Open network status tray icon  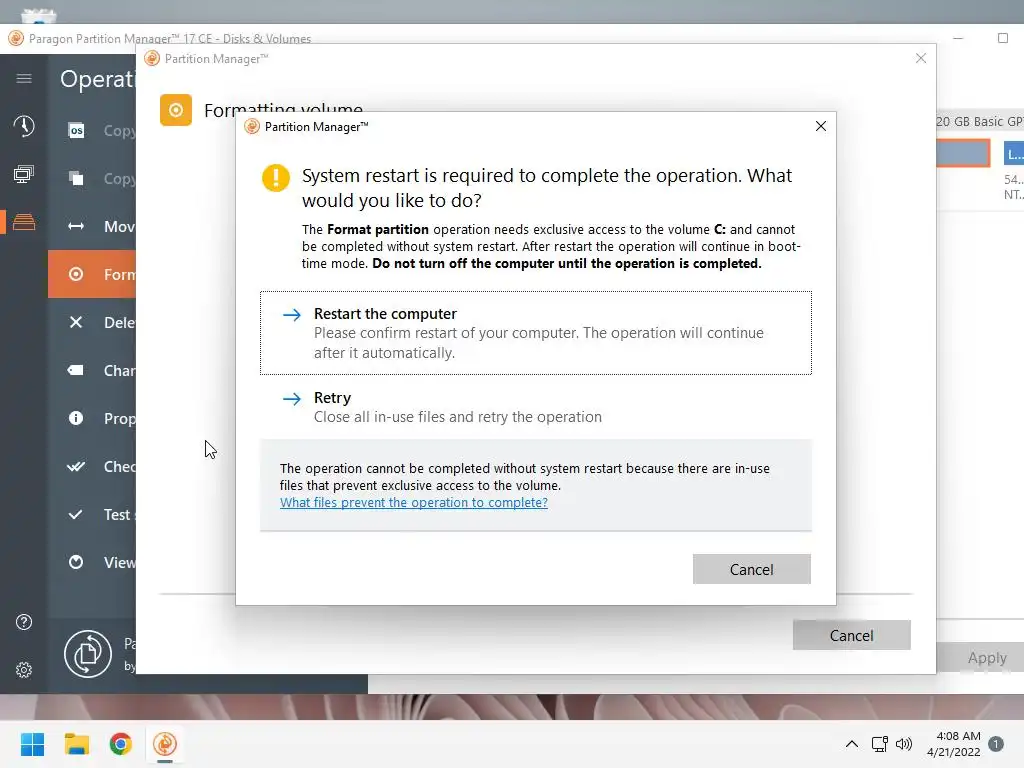click(x=880, y=744)
